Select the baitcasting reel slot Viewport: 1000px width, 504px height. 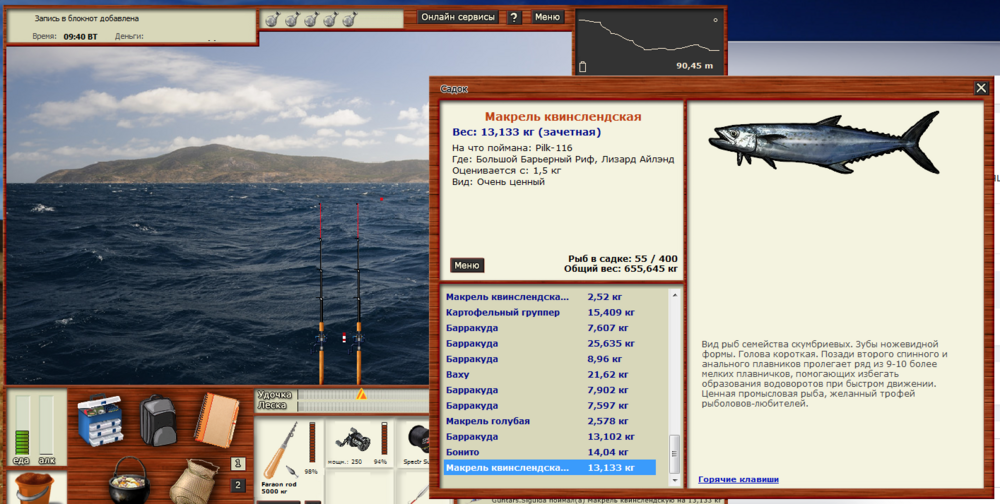tap(353, 445)
